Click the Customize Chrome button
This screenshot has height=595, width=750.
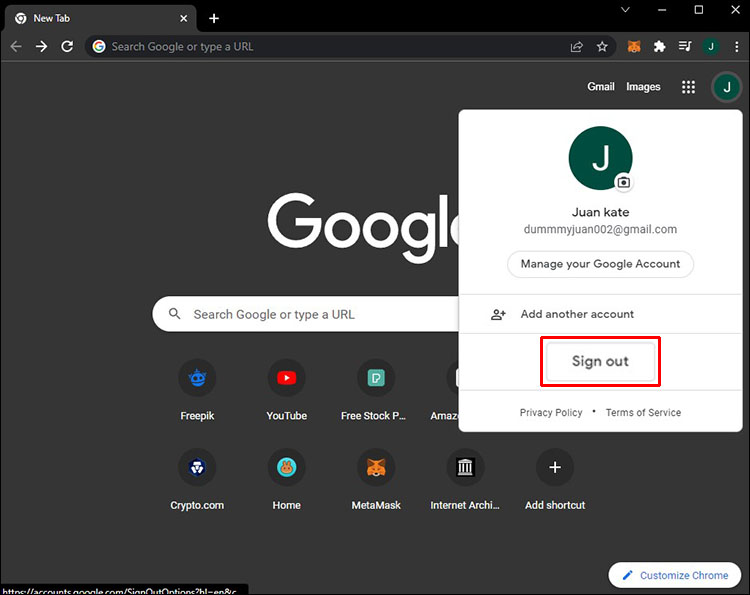pyautogui.click(x=675, y=575)
